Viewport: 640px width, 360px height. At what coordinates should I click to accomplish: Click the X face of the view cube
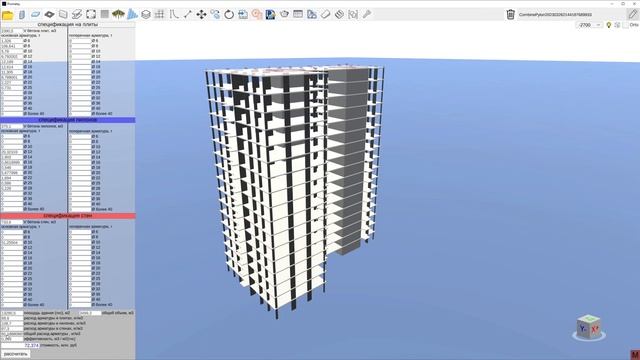[595, 329]
